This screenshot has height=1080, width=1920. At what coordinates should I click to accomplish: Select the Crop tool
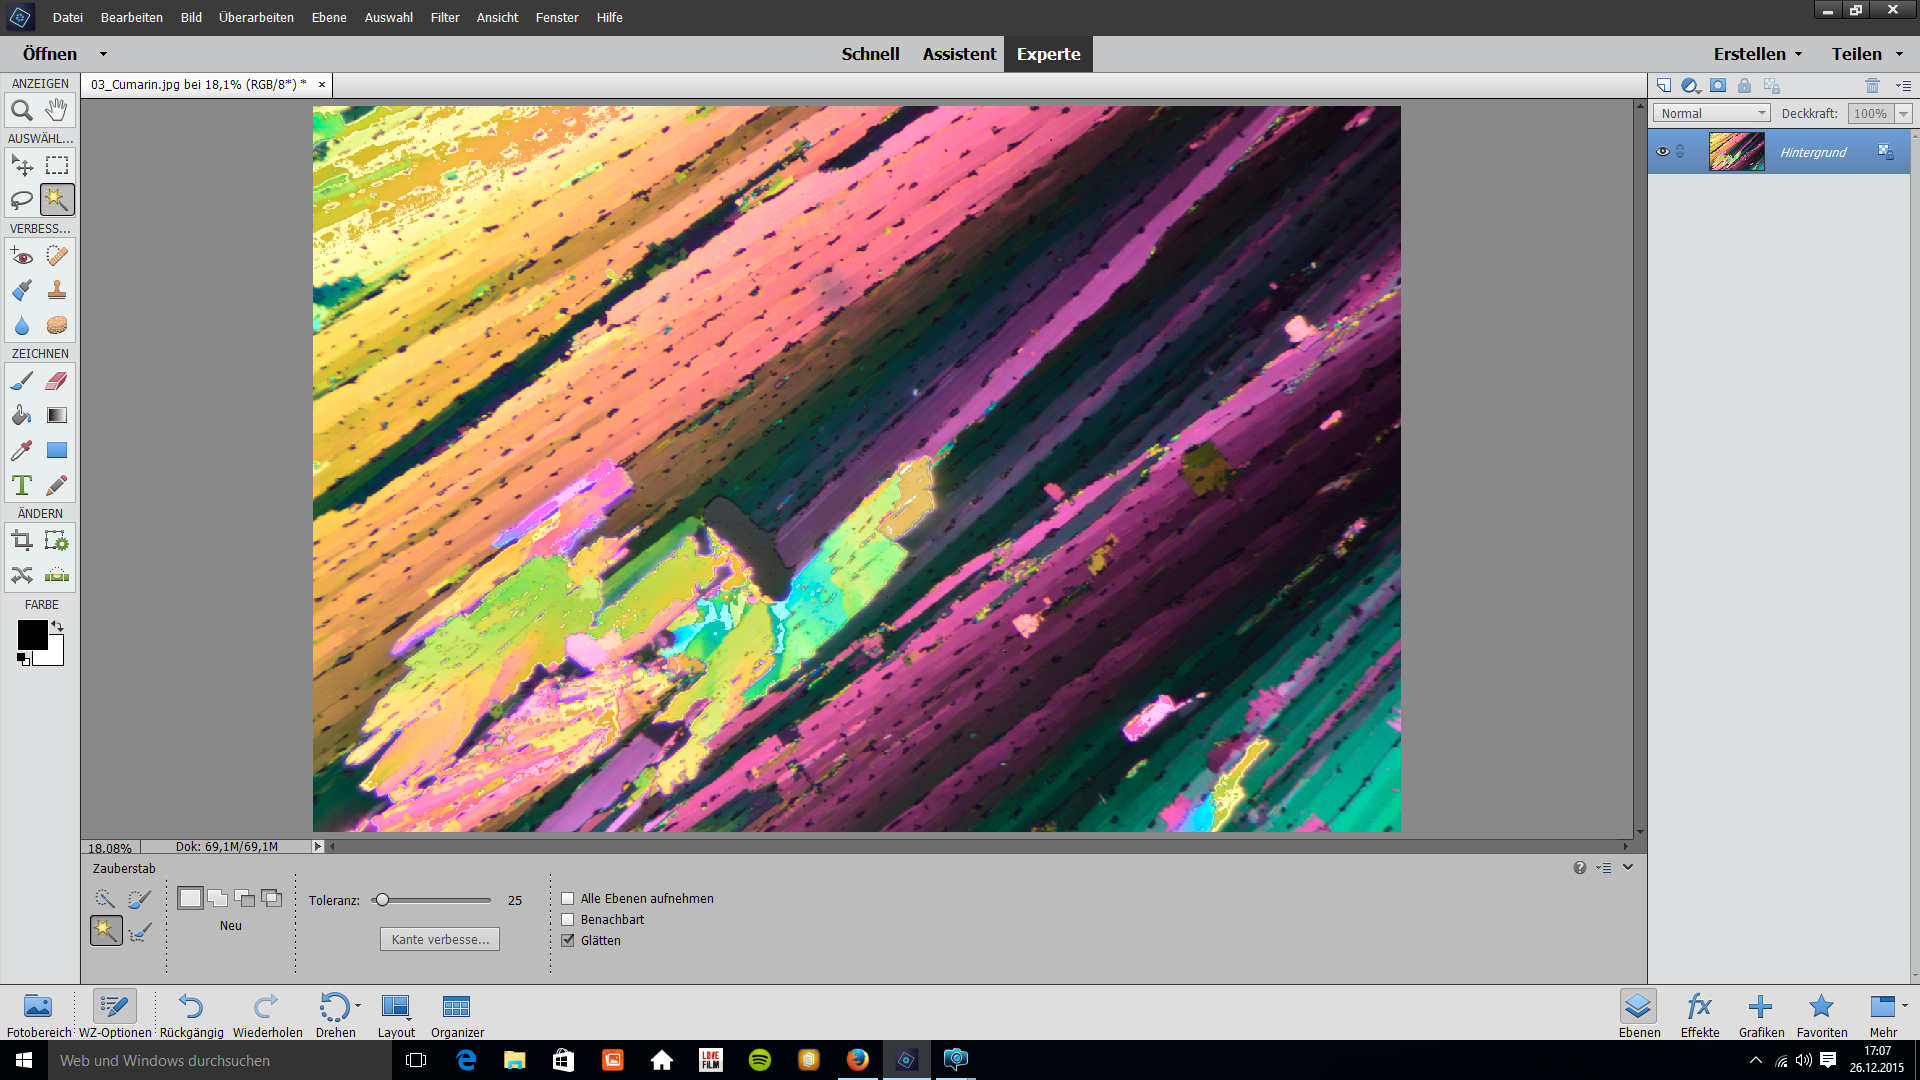pos(22,541)
